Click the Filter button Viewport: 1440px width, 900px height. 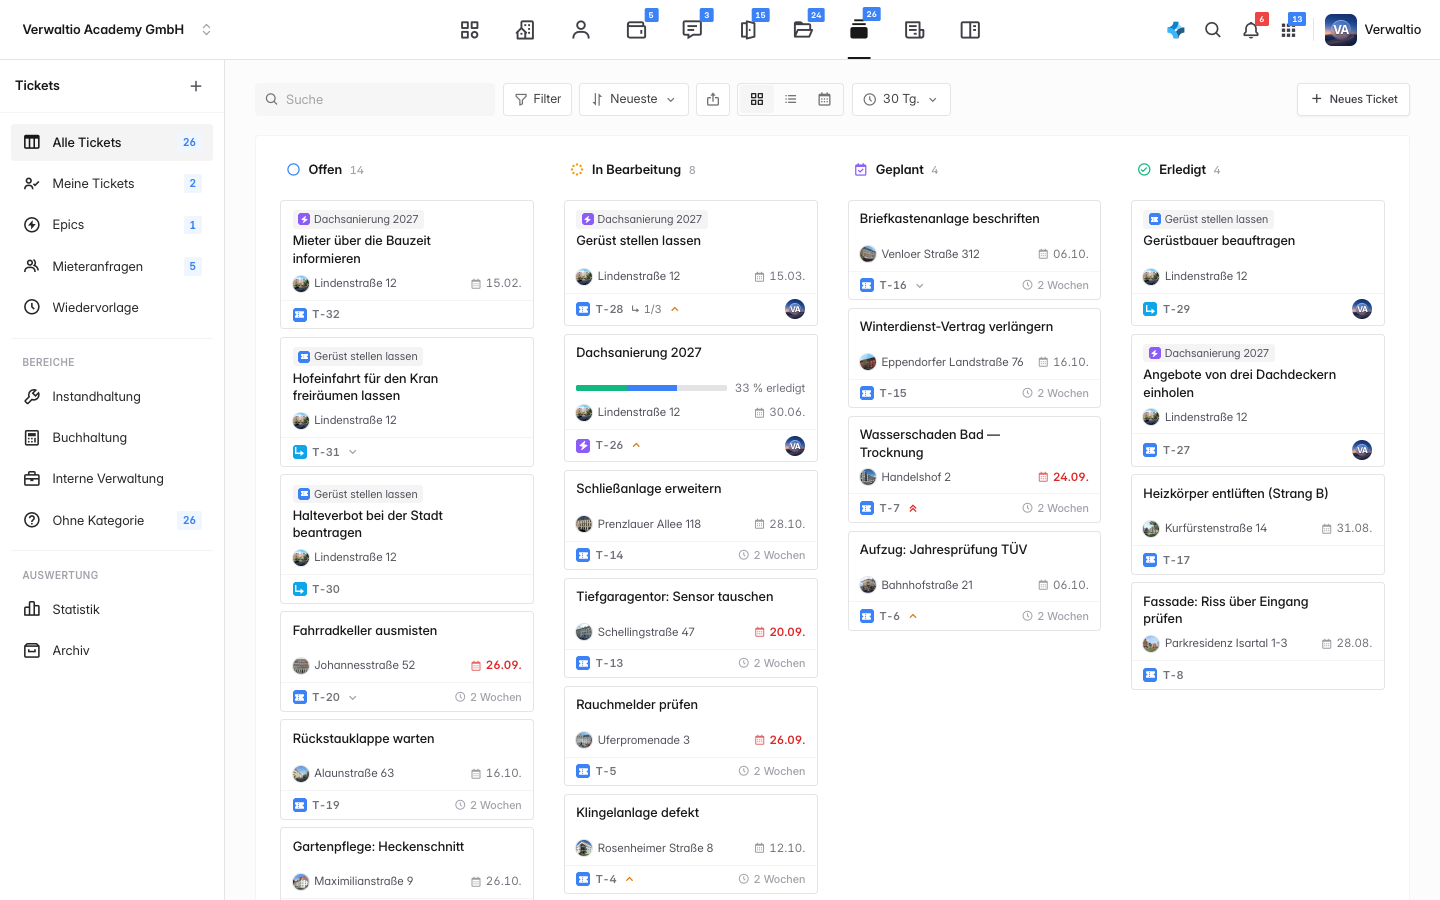click(x=538, y=99)
